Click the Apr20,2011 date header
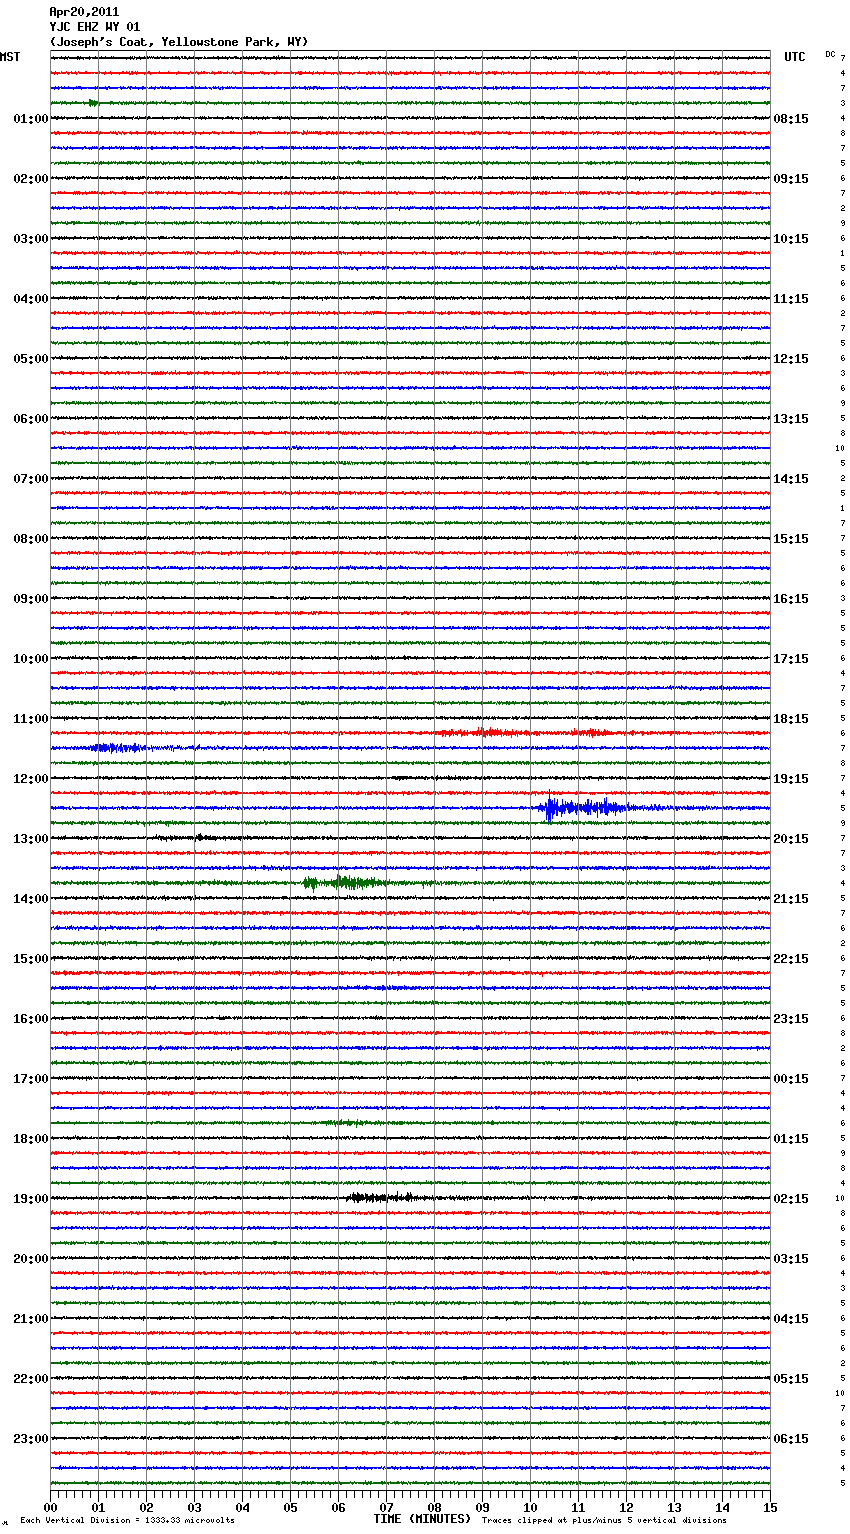The width and height of the screenshot is (850, 1534). click(x=84, y=12)
